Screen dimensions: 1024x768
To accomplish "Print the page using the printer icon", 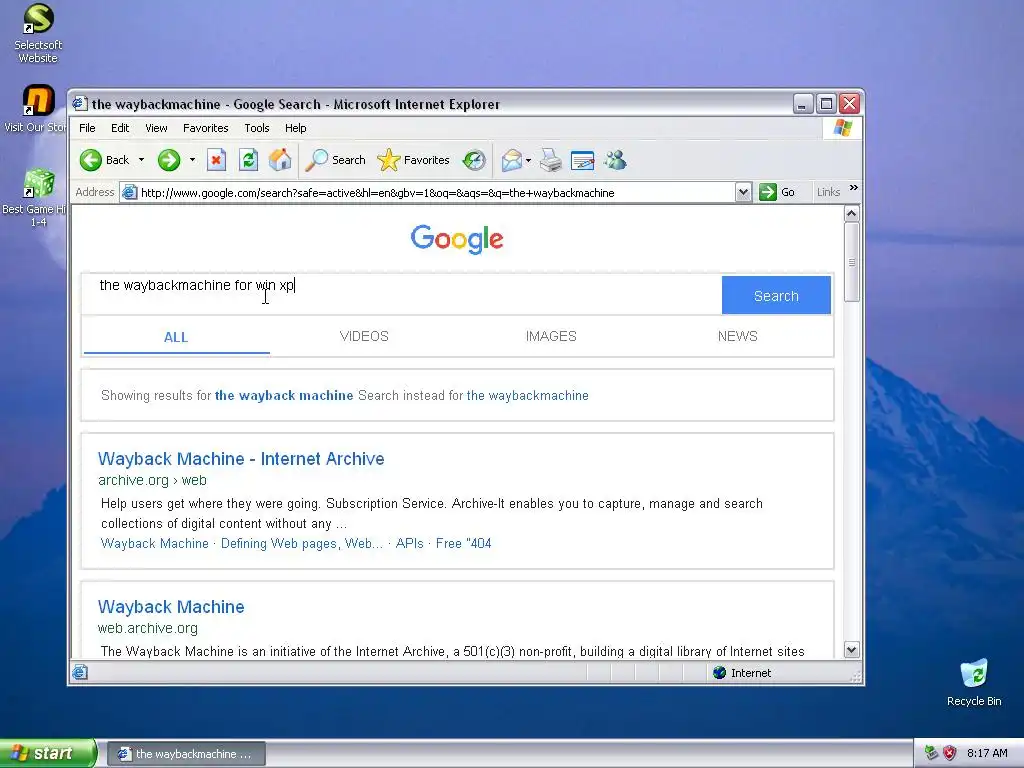I will pos(551,160).
